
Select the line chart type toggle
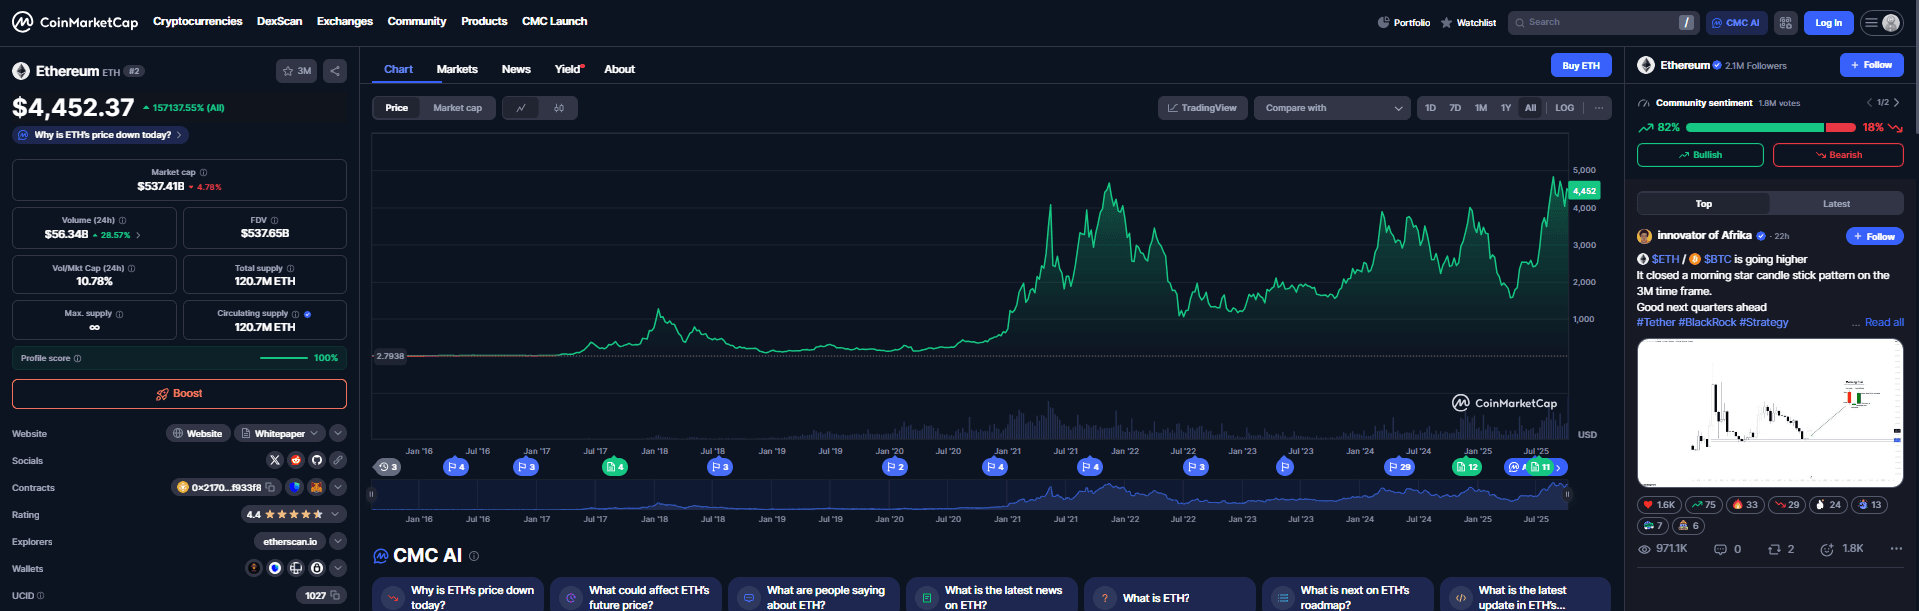pyautogui.click(x=521, y=108)
